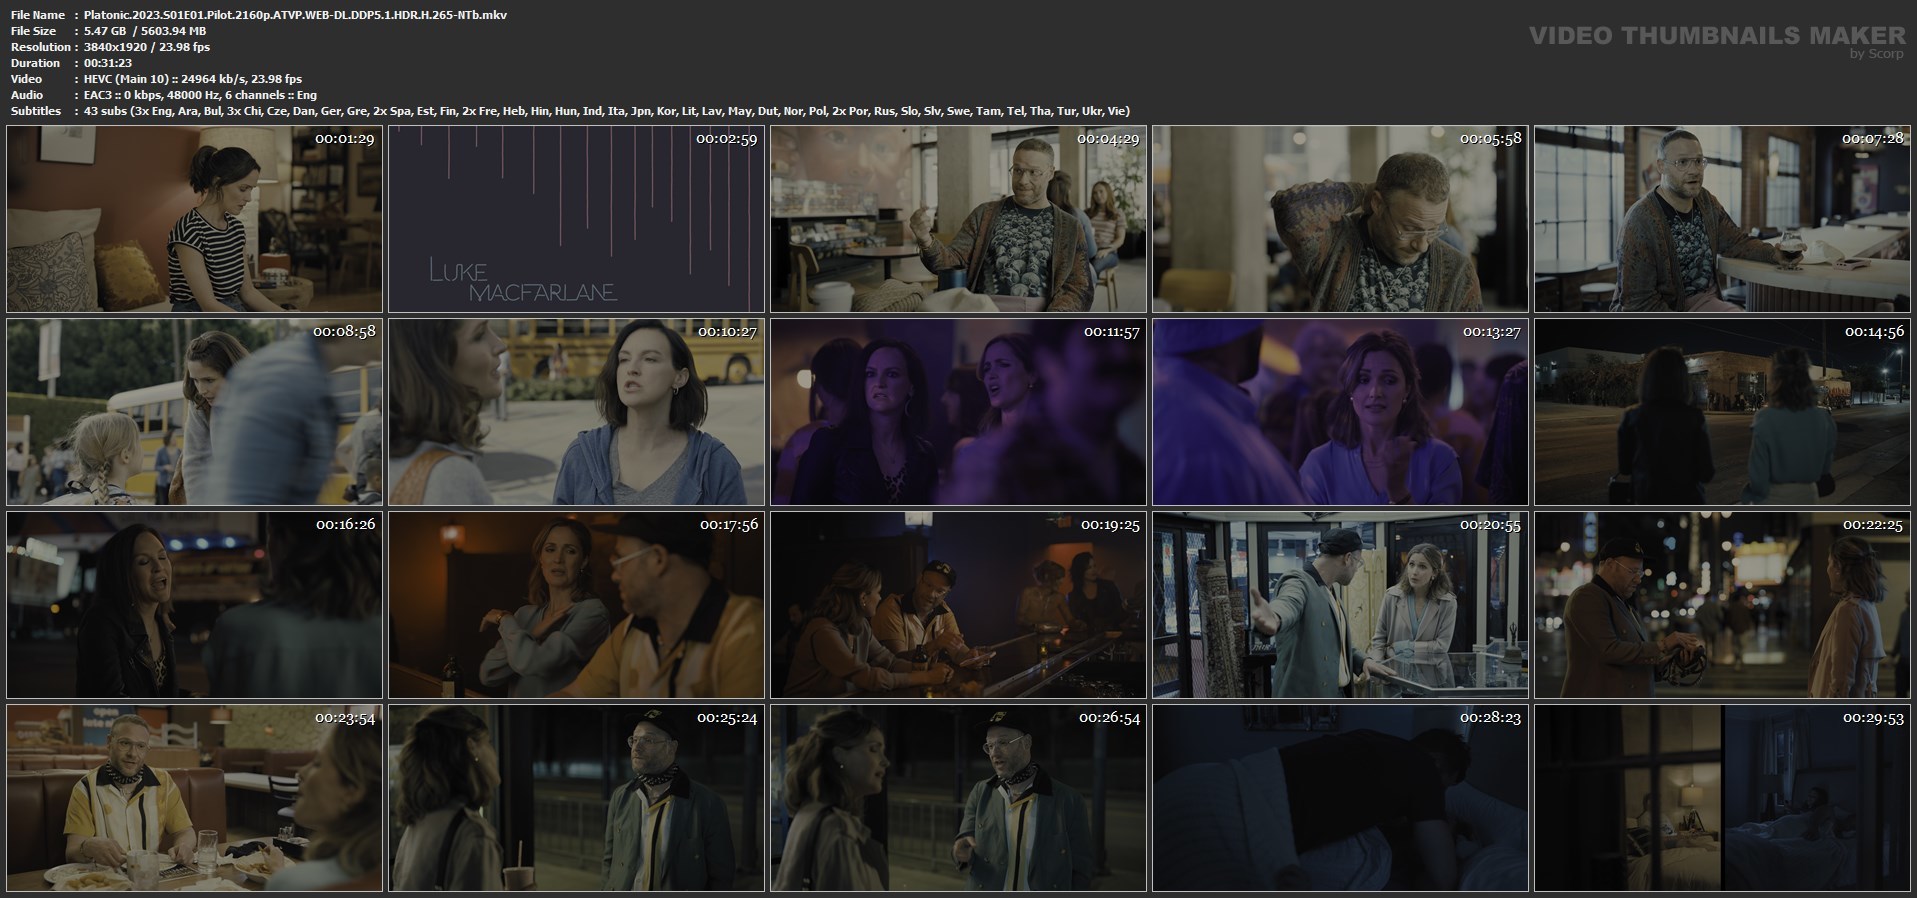Image resolution: width=1917 pixels, height=898 pixels.
Task: Click thumbnail timestamped 00:13:27
Action: tap(1340, 412)
